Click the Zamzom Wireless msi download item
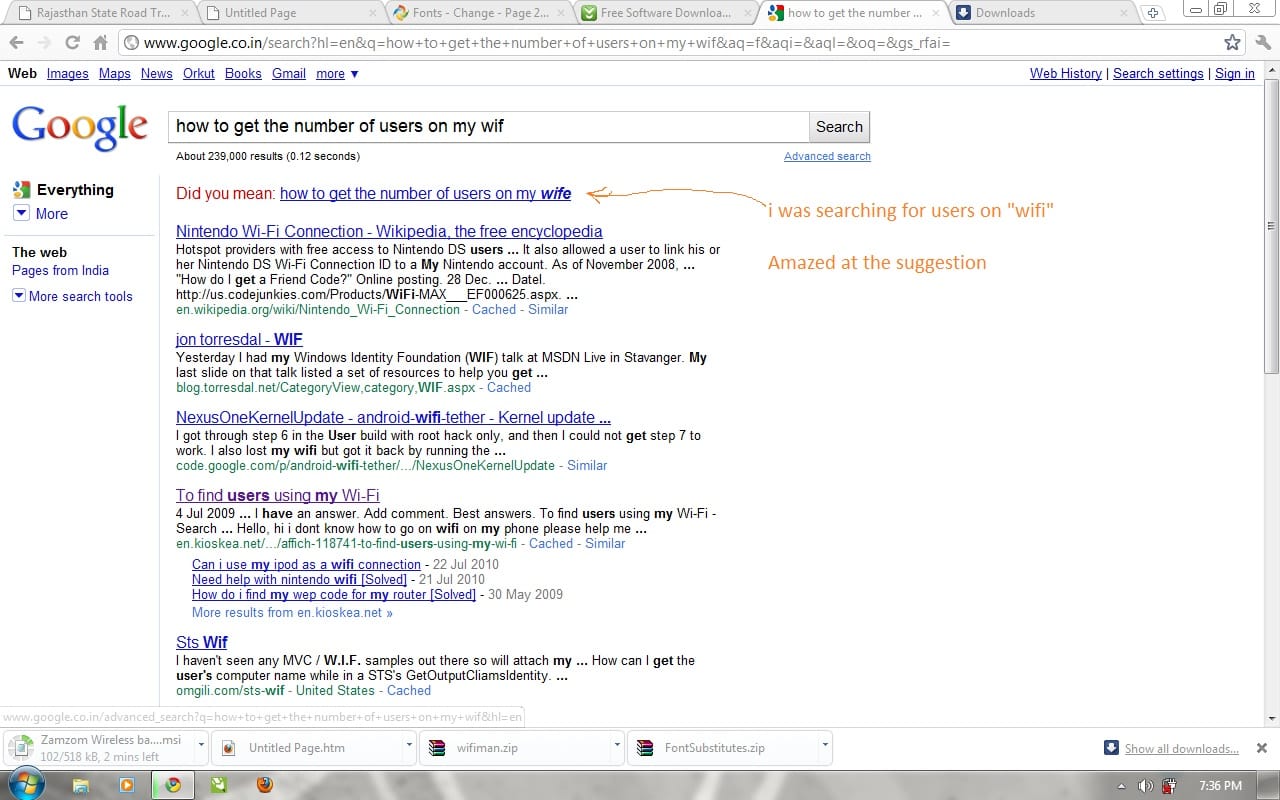Image resolution: width=1280 pixels, height=800 pixels. pos(98,747)
